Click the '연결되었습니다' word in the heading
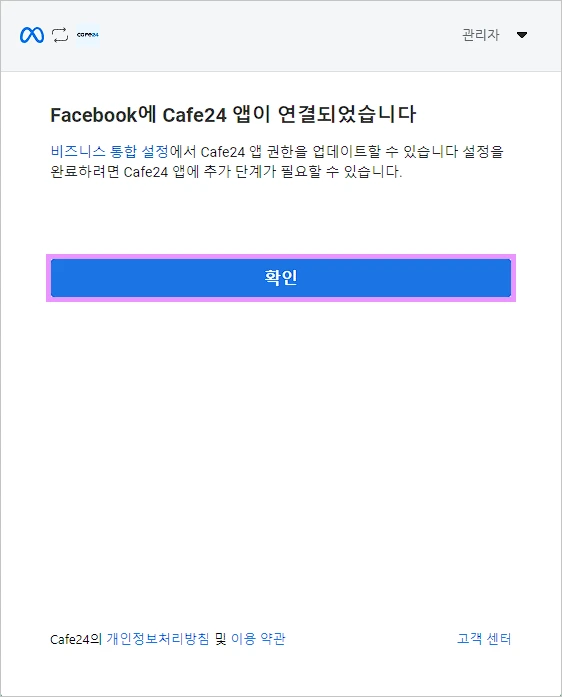The width and height of the screenshot is (562, 697). 347,115
